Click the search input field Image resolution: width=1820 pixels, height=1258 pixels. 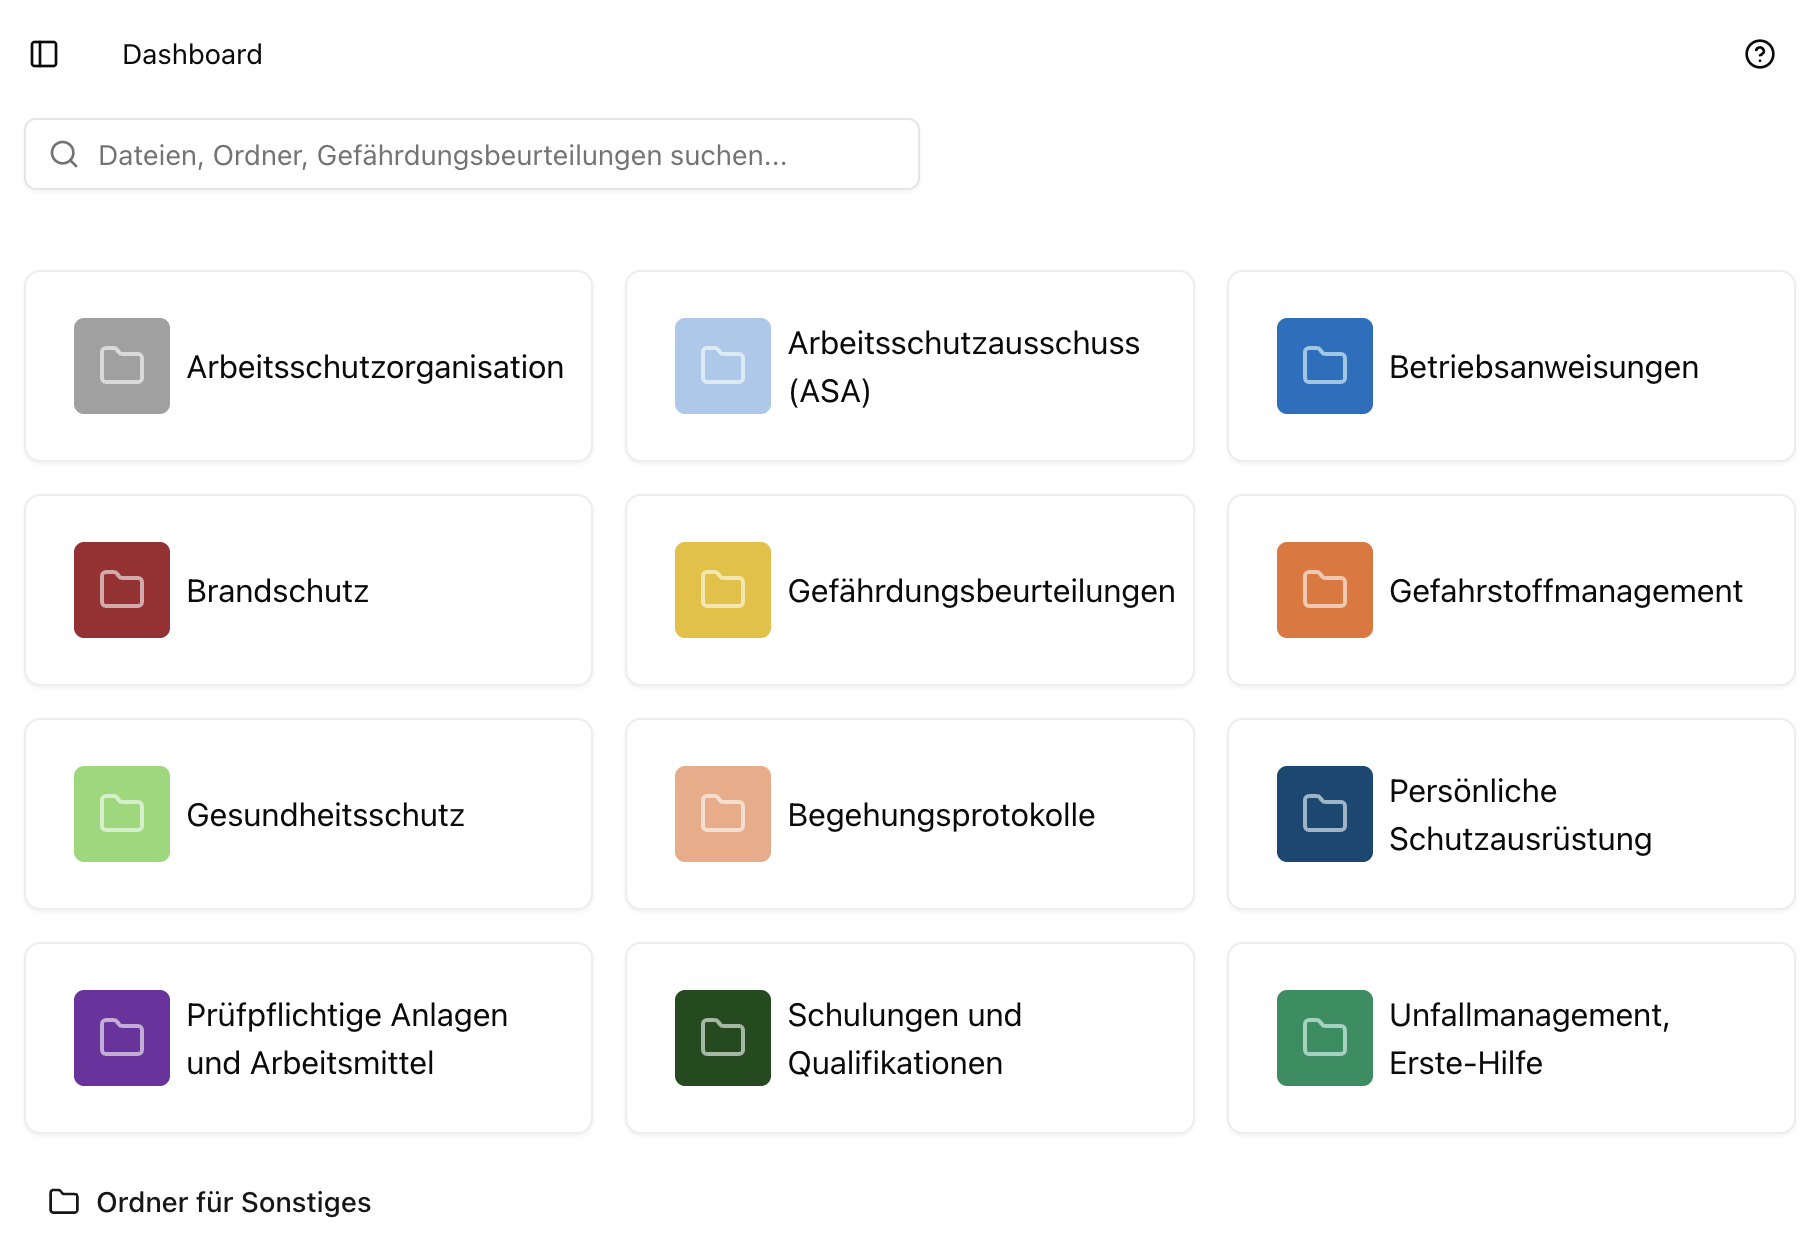point(470,153)
